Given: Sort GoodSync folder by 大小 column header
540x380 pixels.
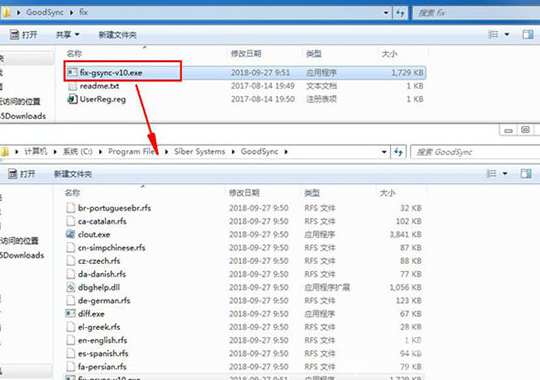Looking at the screenshot, I should tap(387, 193).
